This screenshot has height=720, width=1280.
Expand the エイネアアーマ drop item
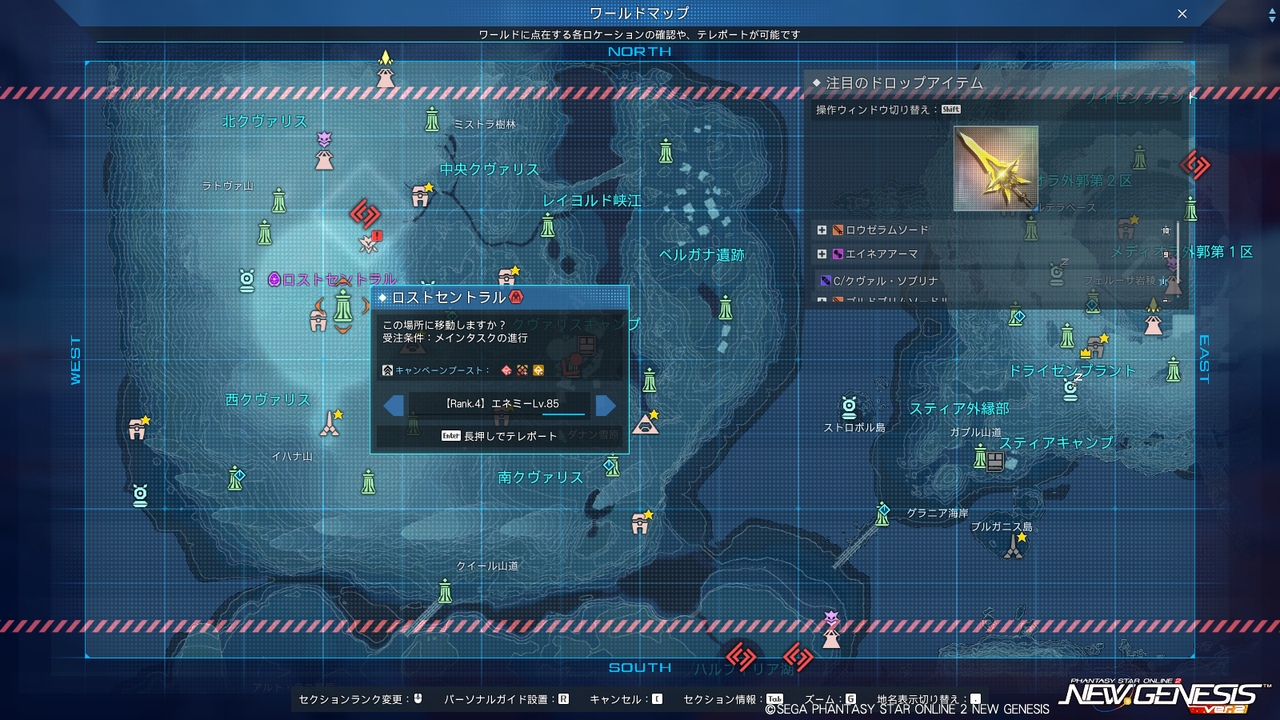822,254
